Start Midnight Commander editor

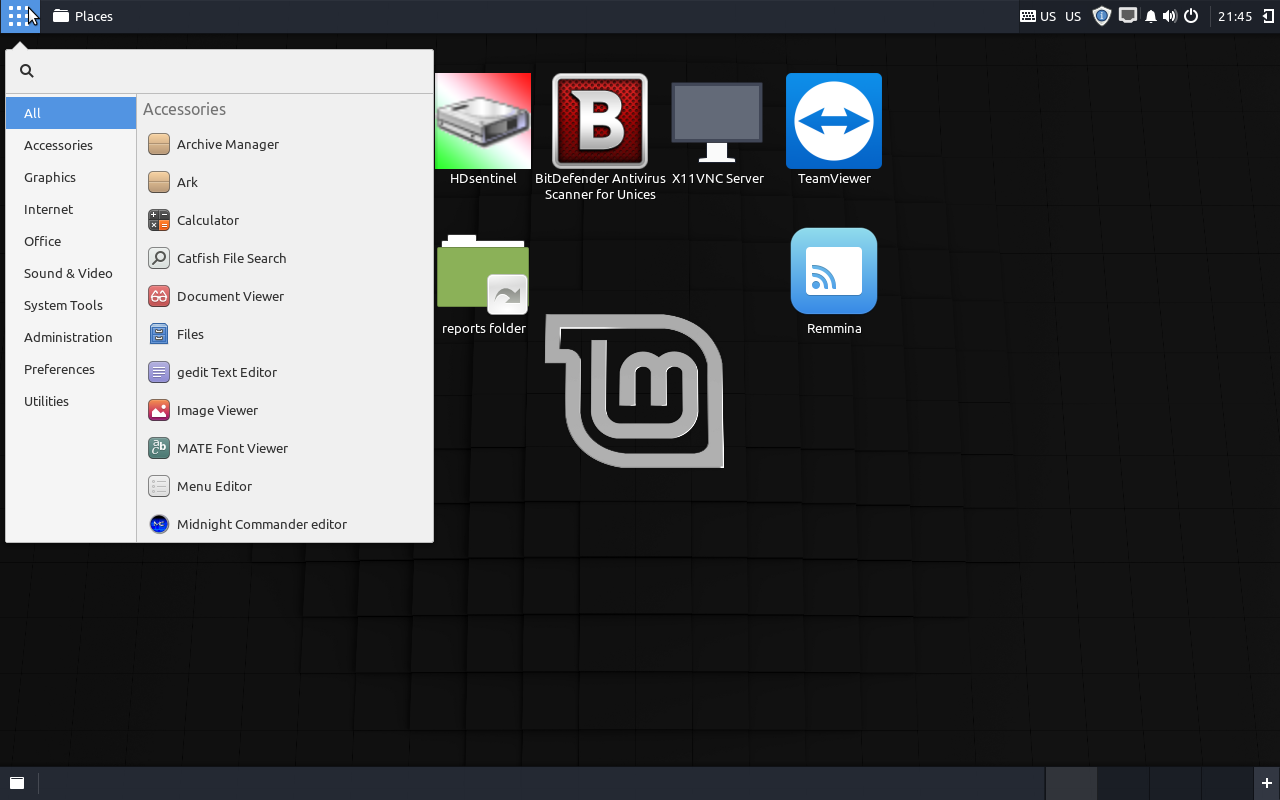tap(284, 524)
